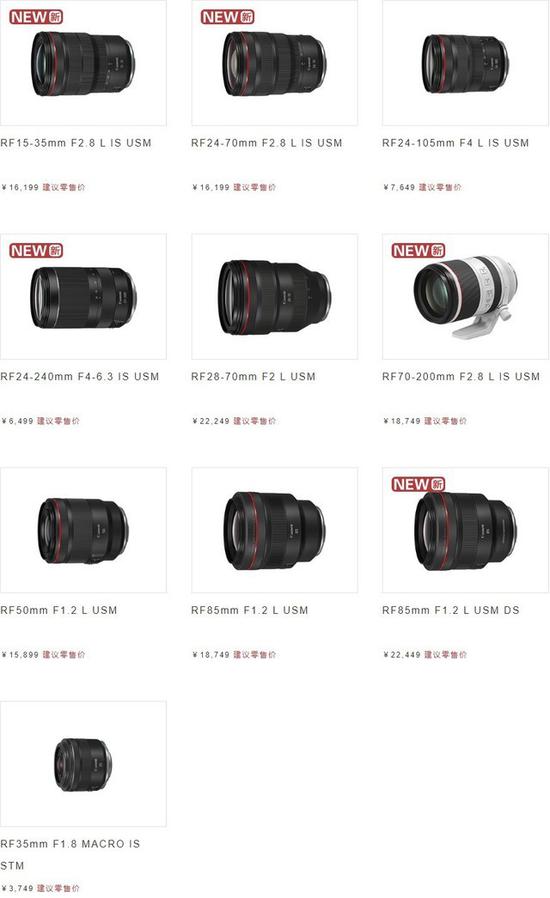Open the RF85mm F1.2 L USM title link
The image size is (550, 898).
click(x=250, y=611)
